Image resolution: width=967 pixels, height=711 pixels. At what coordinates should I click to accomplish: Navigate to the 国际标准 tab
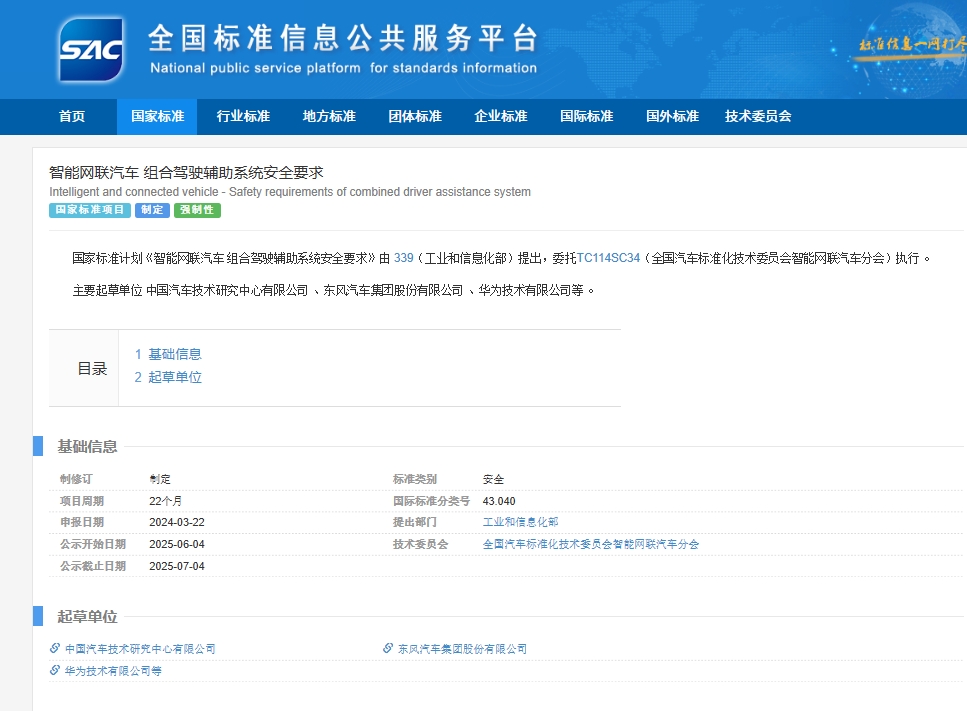(587, 116)
